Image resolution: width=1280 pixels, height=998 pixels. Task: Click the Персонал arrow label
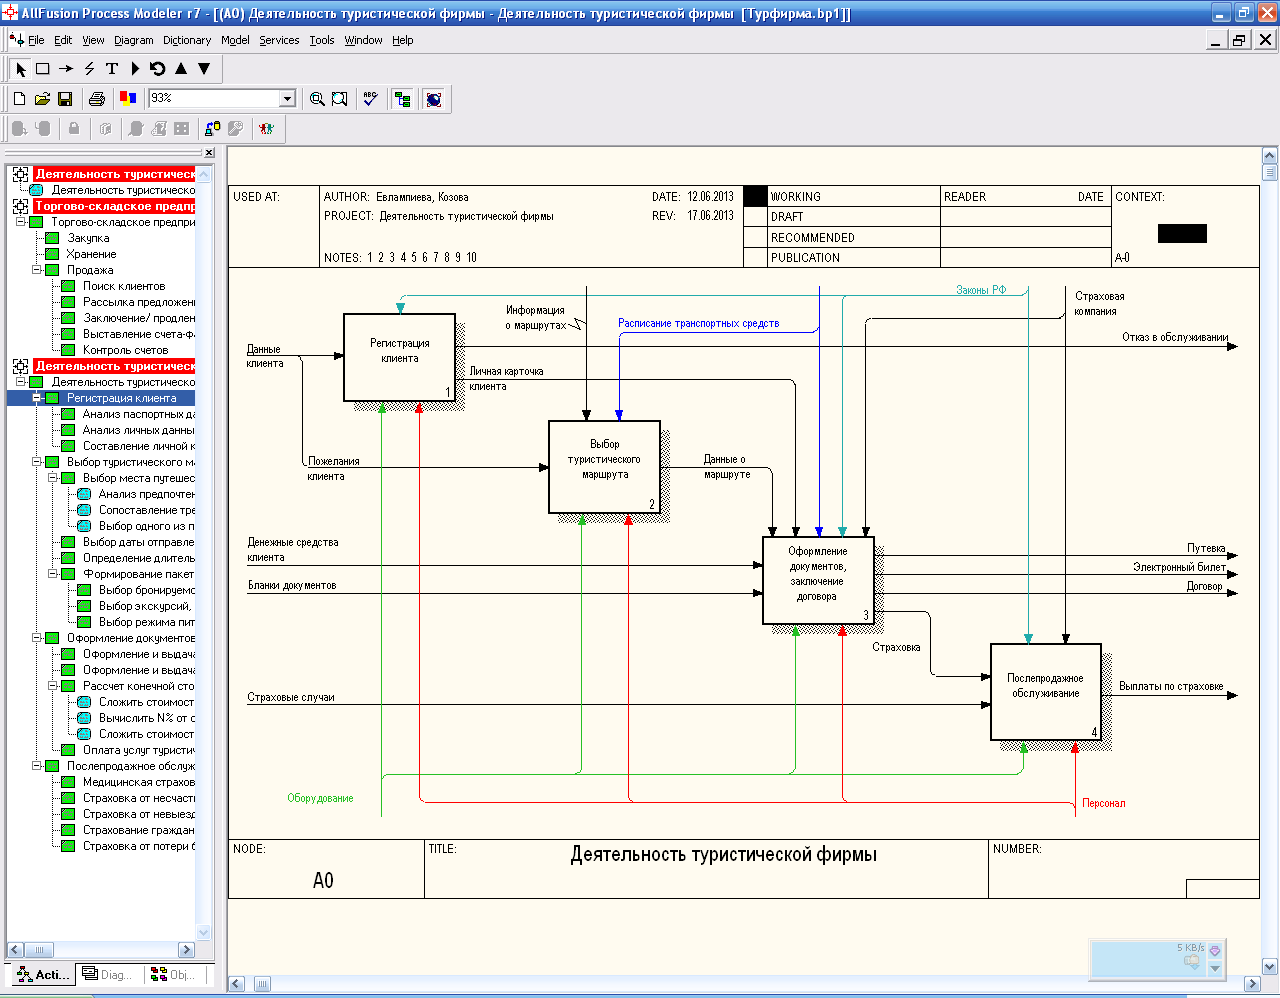pyautogui.click(x=1104, y=803)
